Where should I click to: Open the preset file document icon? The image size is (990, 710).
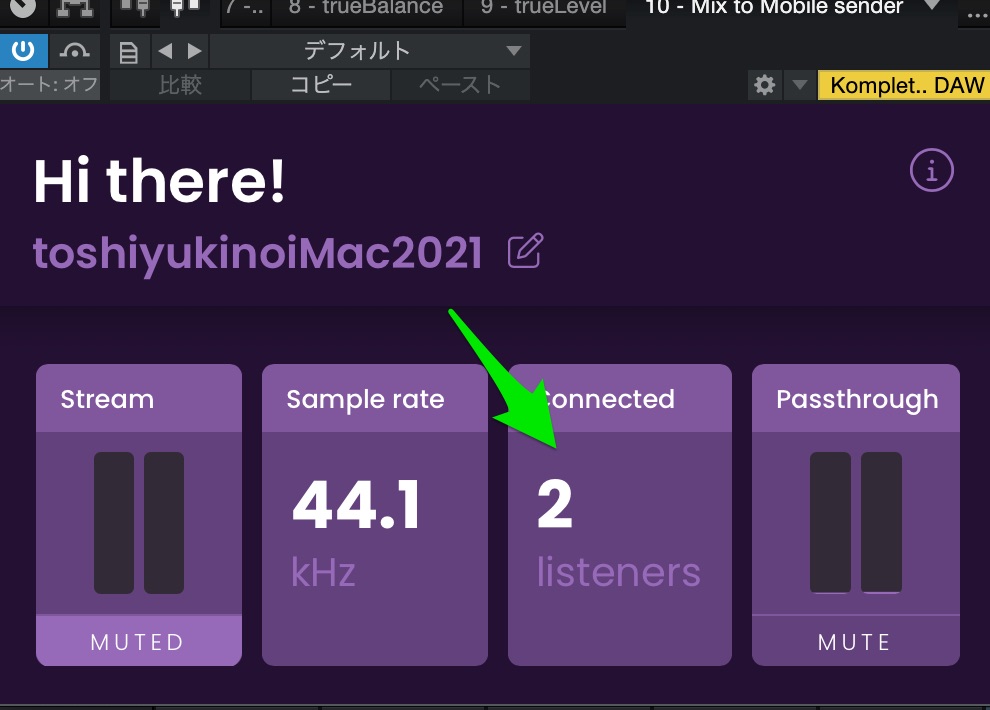point(129,52)
